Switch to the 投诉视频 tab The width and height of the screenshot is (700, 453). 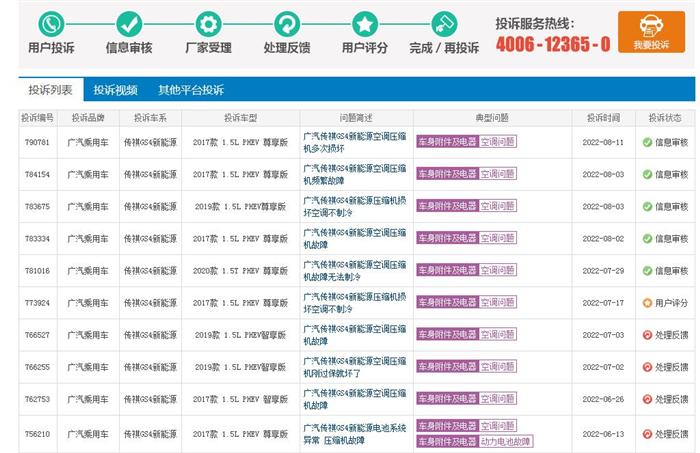pyautogui.click(x=115, y=90)
